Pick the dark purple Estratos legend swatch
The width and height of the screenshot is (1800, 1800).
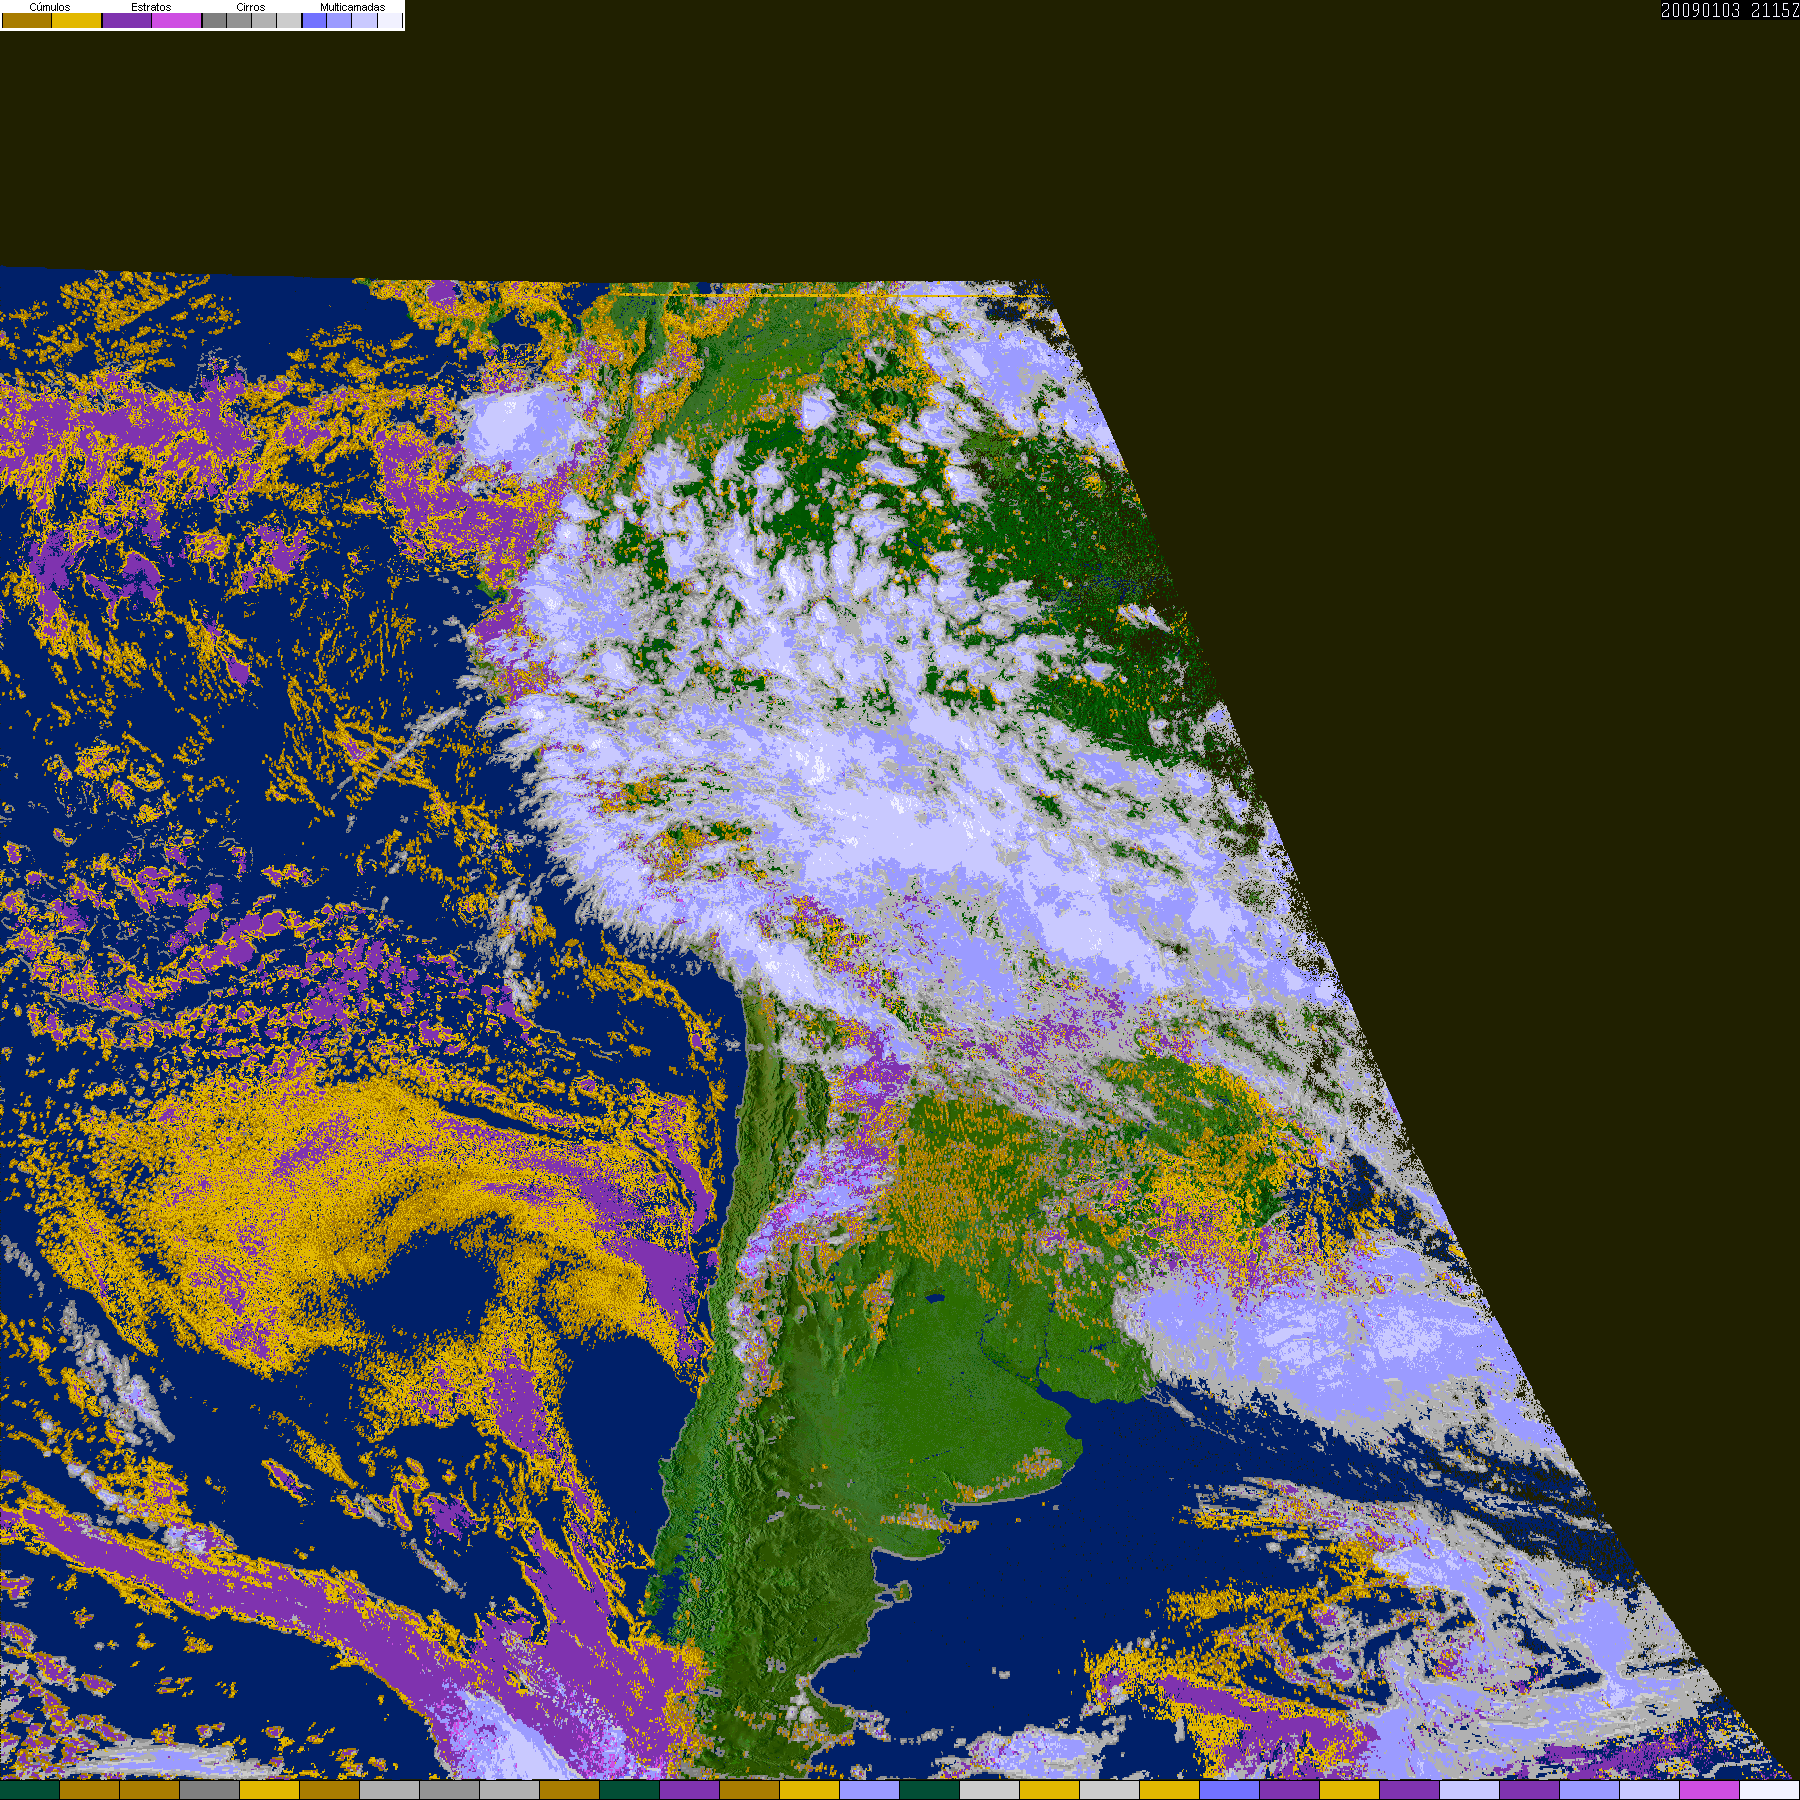click(127, 21)
